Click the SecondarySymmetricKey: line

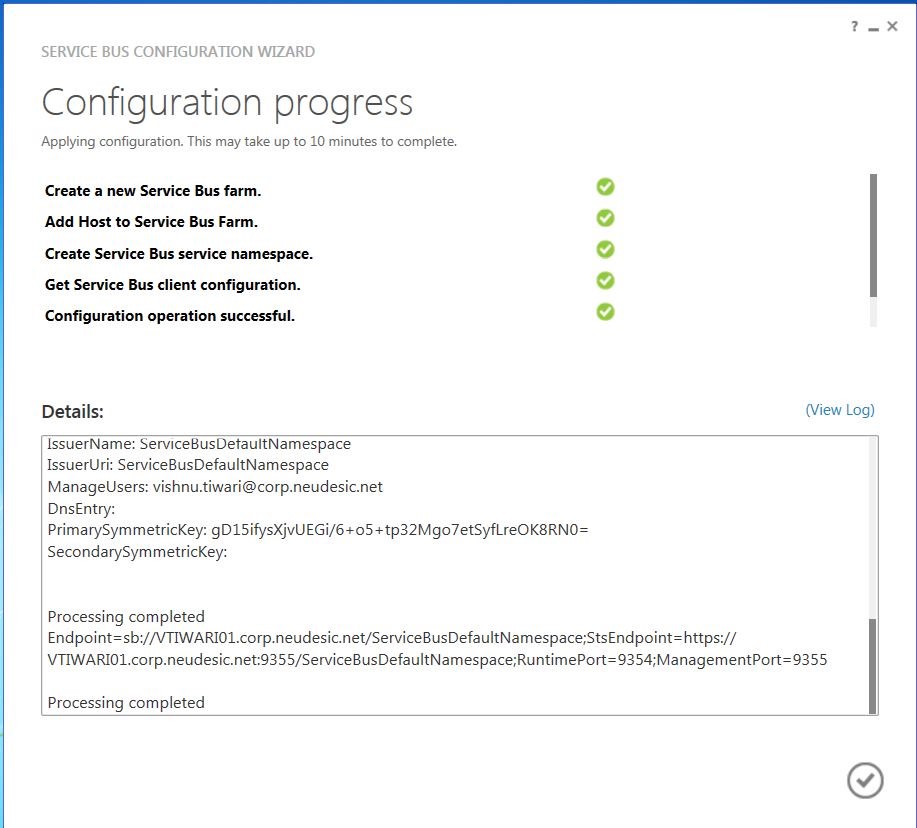[137, 551]
